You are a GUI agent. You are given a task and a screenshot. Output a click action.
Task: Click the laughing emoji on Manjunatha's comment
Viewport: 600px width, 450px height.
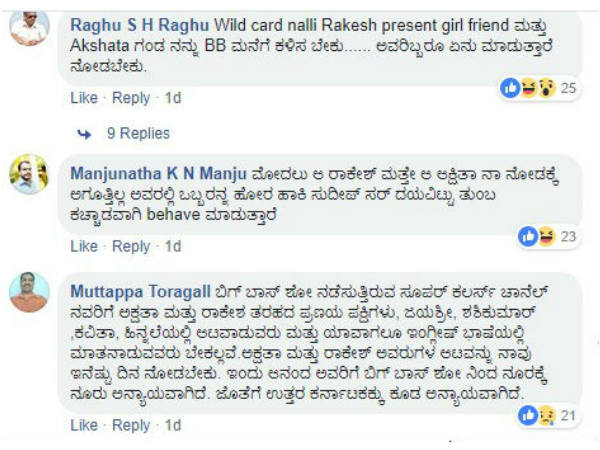547,236
